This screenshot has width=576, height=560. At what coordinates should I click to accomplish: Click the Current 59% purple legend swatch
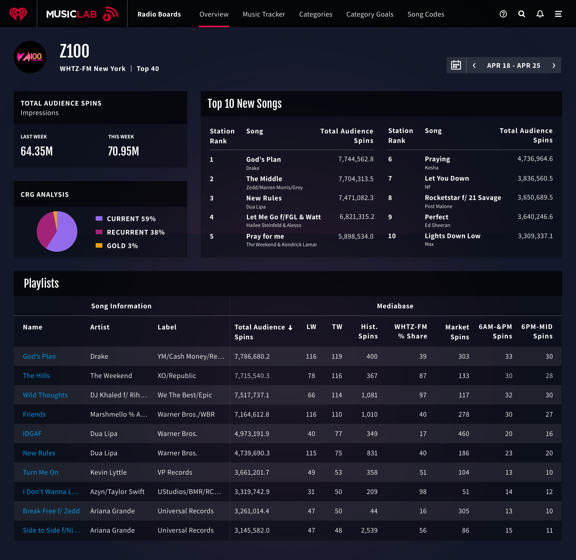(x=99, y=218)
